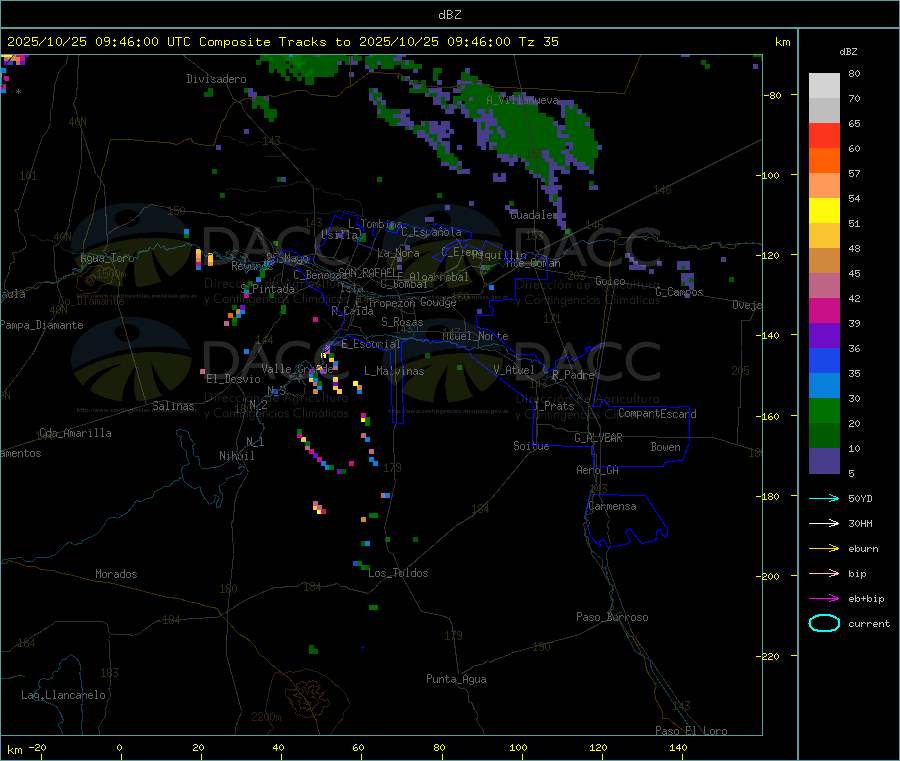Click the Nihuil map label
900x761 pixels.
click(x=236, y=456)
